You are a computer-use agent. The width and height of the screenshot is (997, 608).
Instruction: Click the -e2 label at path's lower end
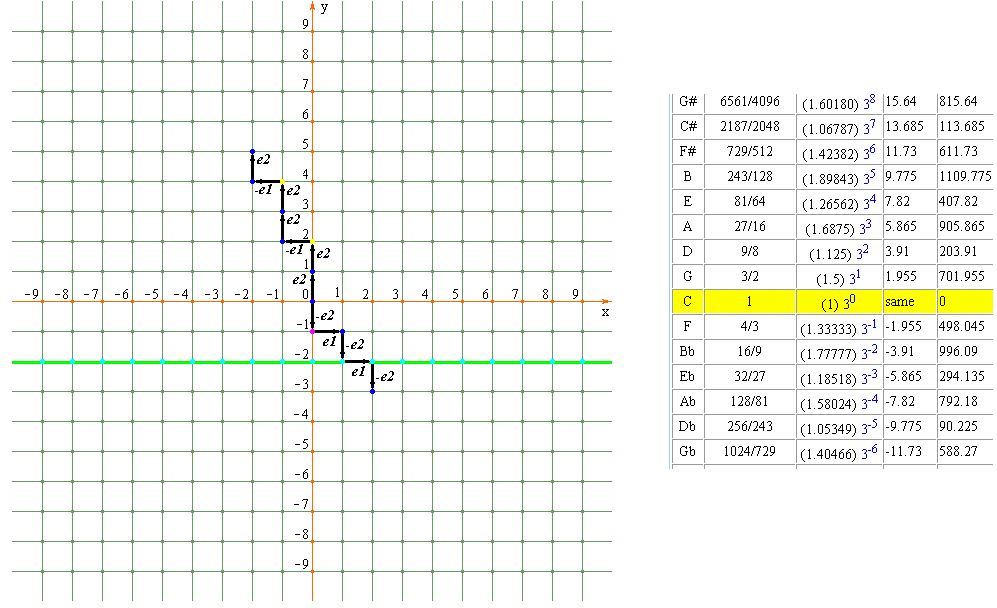[384, 377]
